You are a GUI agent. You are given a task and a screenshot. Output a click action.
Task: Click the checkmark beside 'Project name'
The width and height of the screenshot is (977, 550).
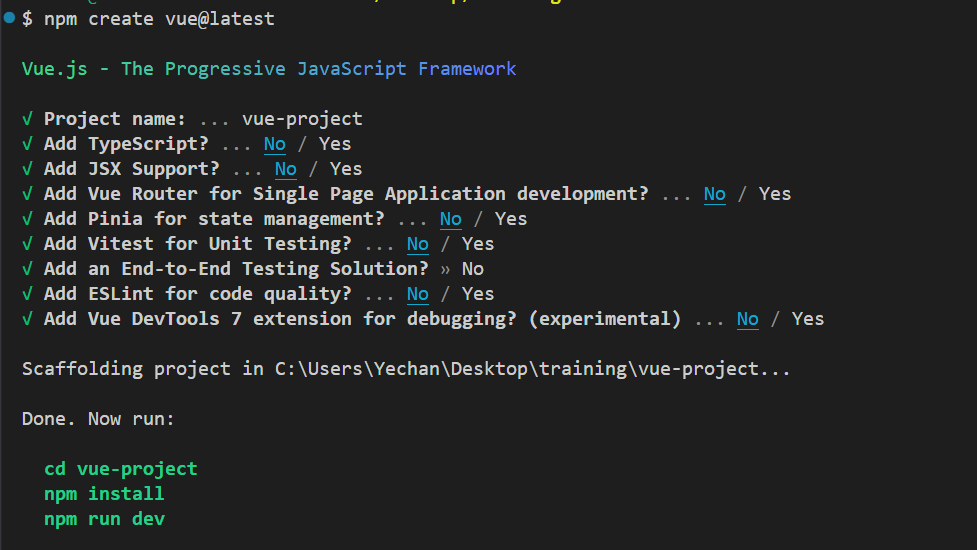(x=27, y=118)
